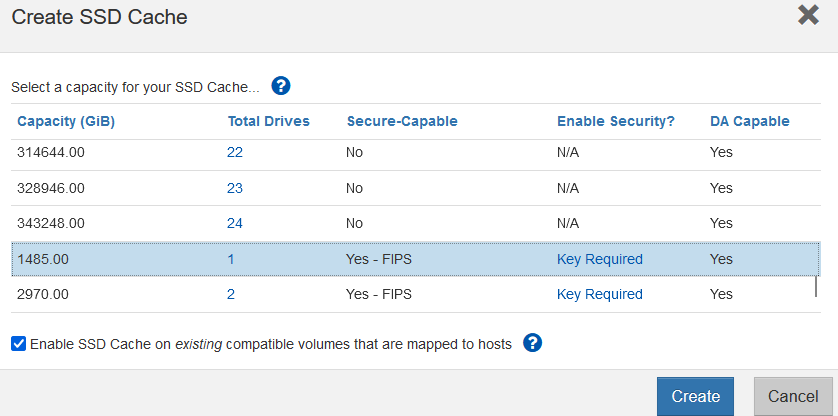Open the 24 total drives link

click(235, 223)
